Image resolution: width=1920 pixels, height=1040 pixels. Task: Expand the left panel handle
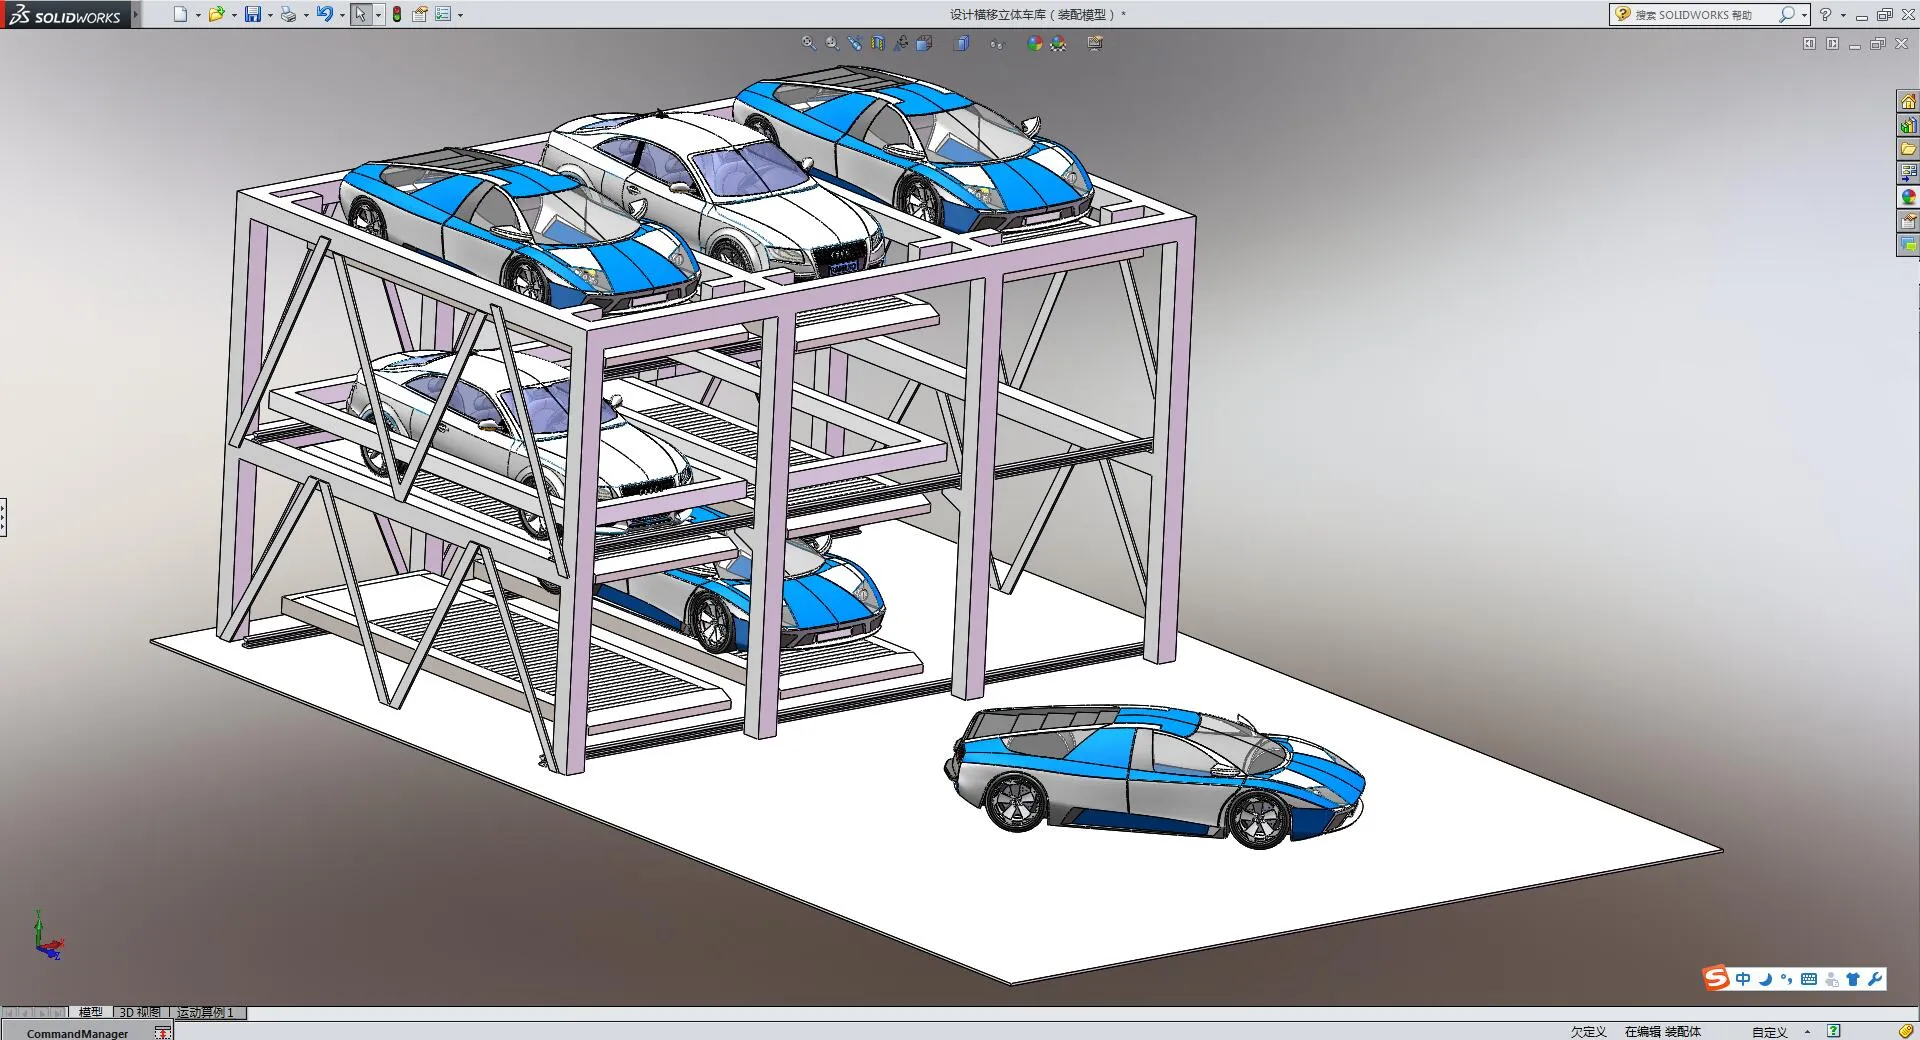(x=3, y=518)
